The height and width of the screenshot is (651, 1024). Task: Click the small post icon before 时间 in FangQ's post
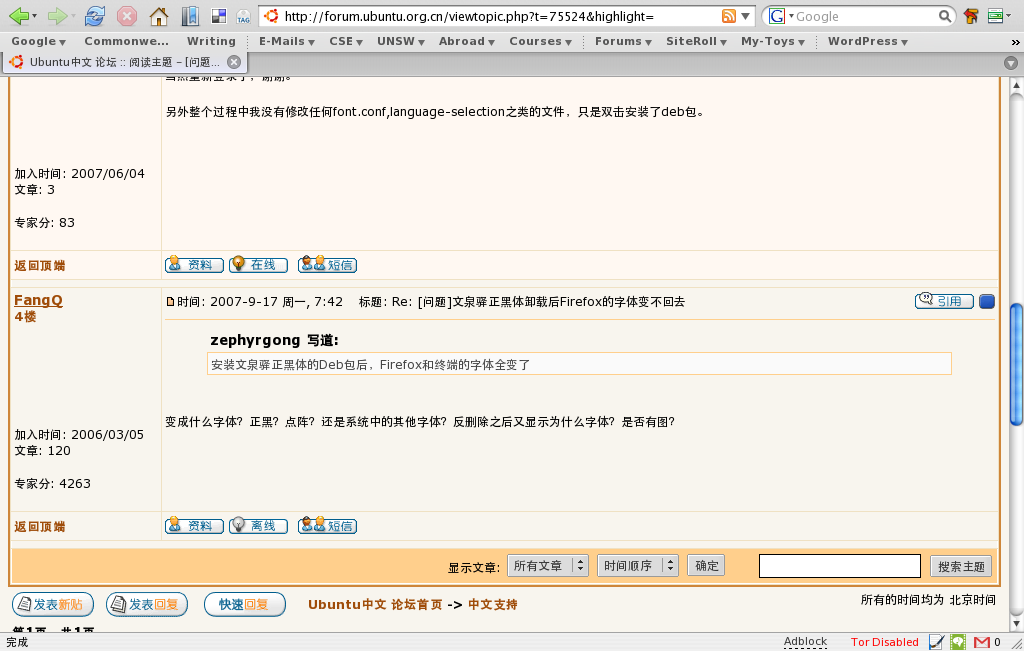(170, 302)
